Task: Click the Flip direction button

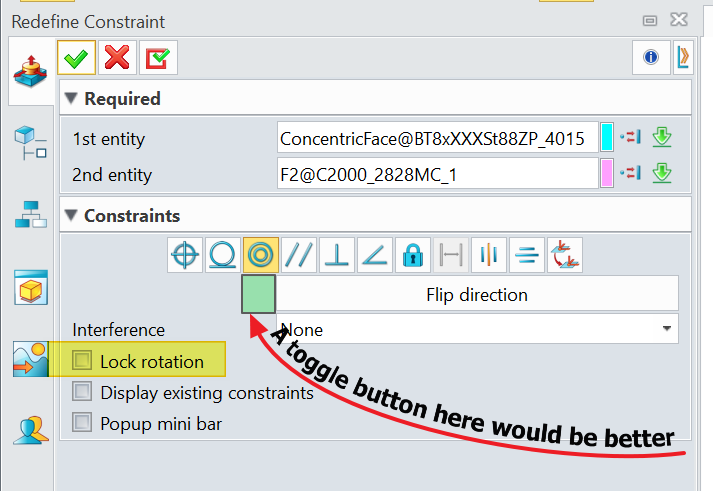Action: [x=477, y=295]
